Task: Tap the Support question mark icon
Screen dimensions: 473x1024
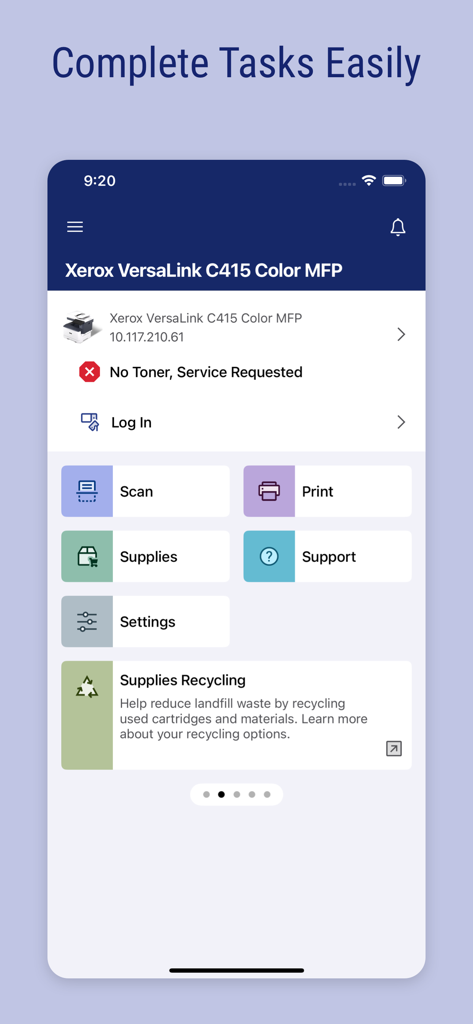Action: (x=269, y=556)
